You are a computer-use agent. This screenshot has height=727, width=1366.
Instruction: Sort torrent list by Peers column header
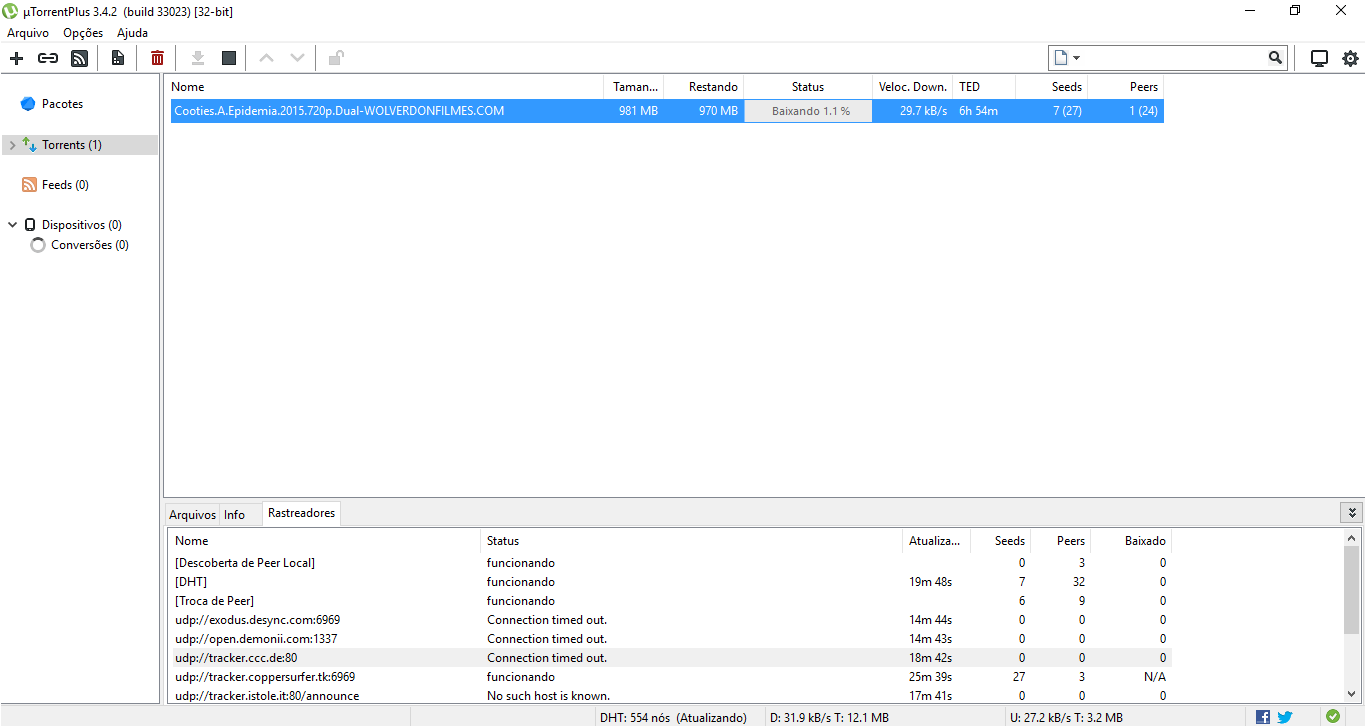(1126, 87)
